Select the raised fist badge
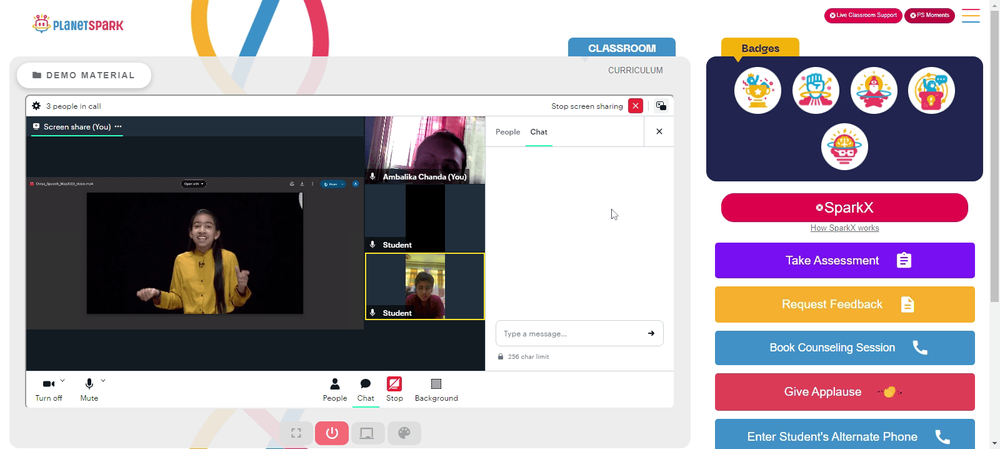This screenshot has height=449, width=1000. tap(816, 91)
